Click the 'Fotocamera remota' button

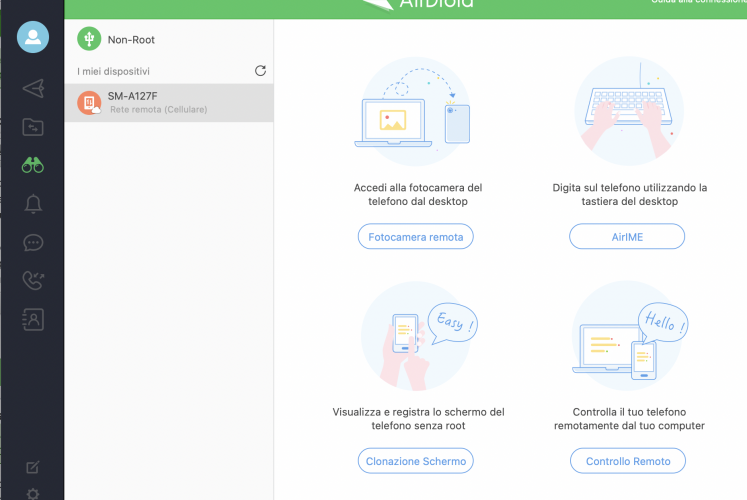pos(415,237)
